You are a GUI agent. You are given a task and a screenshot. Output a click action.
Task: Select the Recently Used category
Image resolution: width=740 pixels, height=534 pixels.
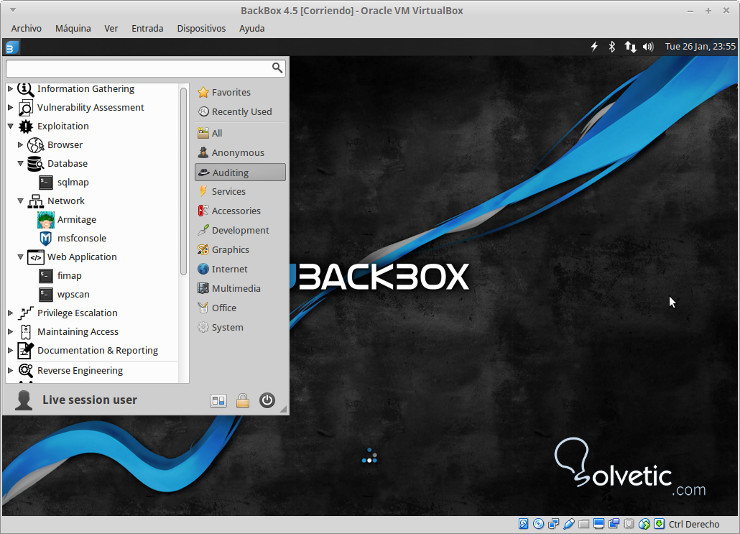[240, 112]
